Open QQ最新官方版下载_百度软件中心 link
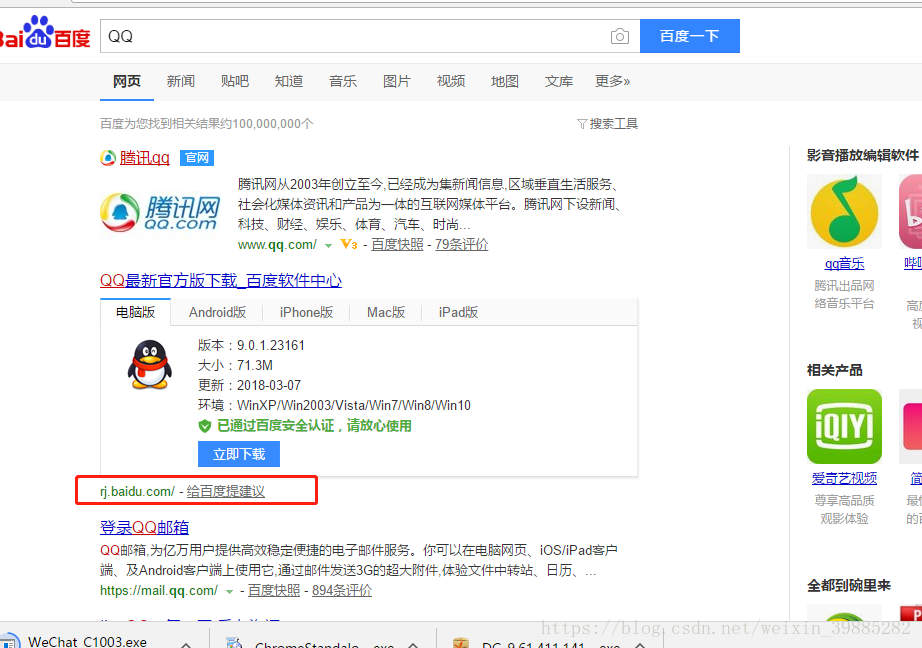 tap(221, 280)
